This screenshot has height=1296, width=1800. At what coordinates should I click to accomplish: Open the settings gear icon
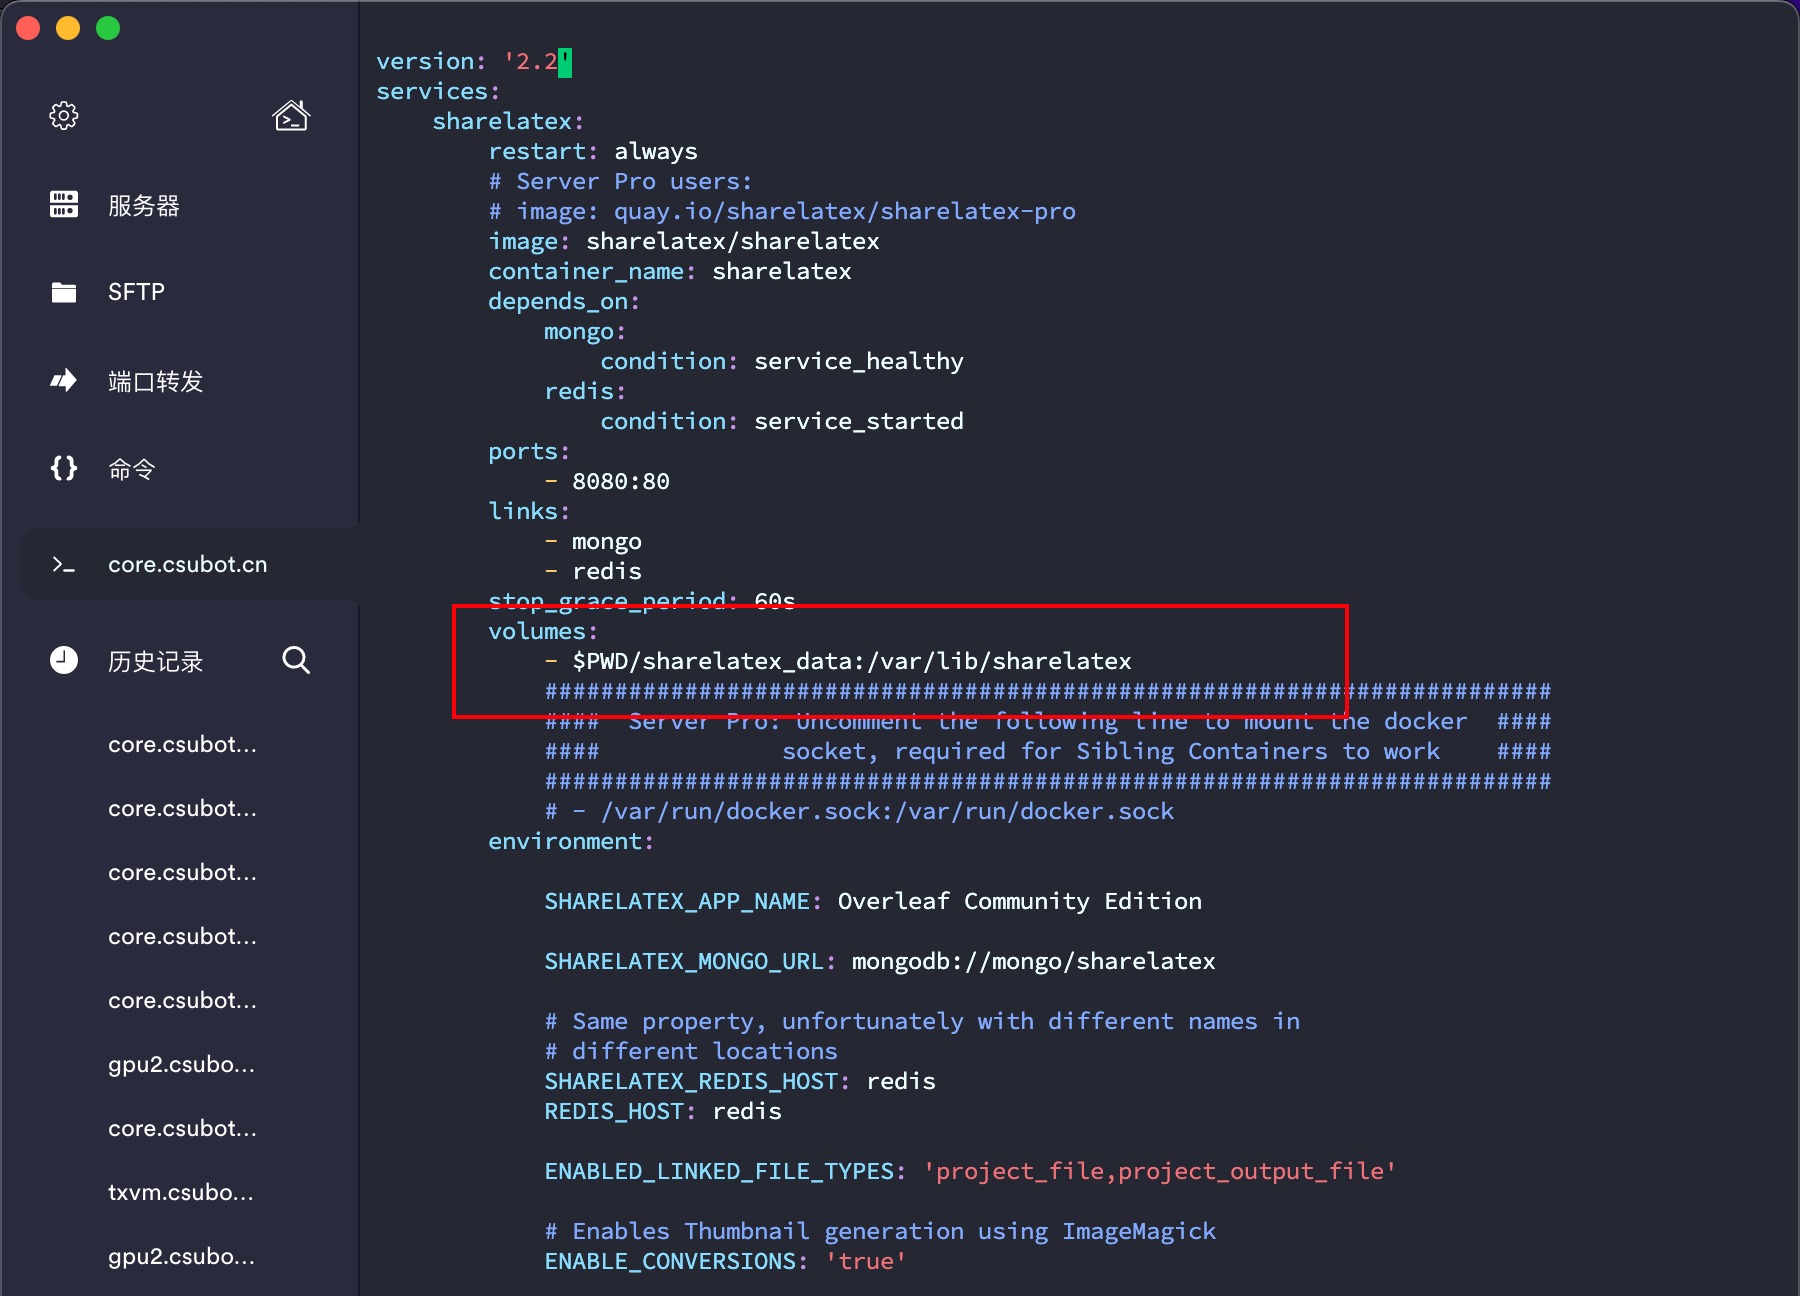[63, 115]
